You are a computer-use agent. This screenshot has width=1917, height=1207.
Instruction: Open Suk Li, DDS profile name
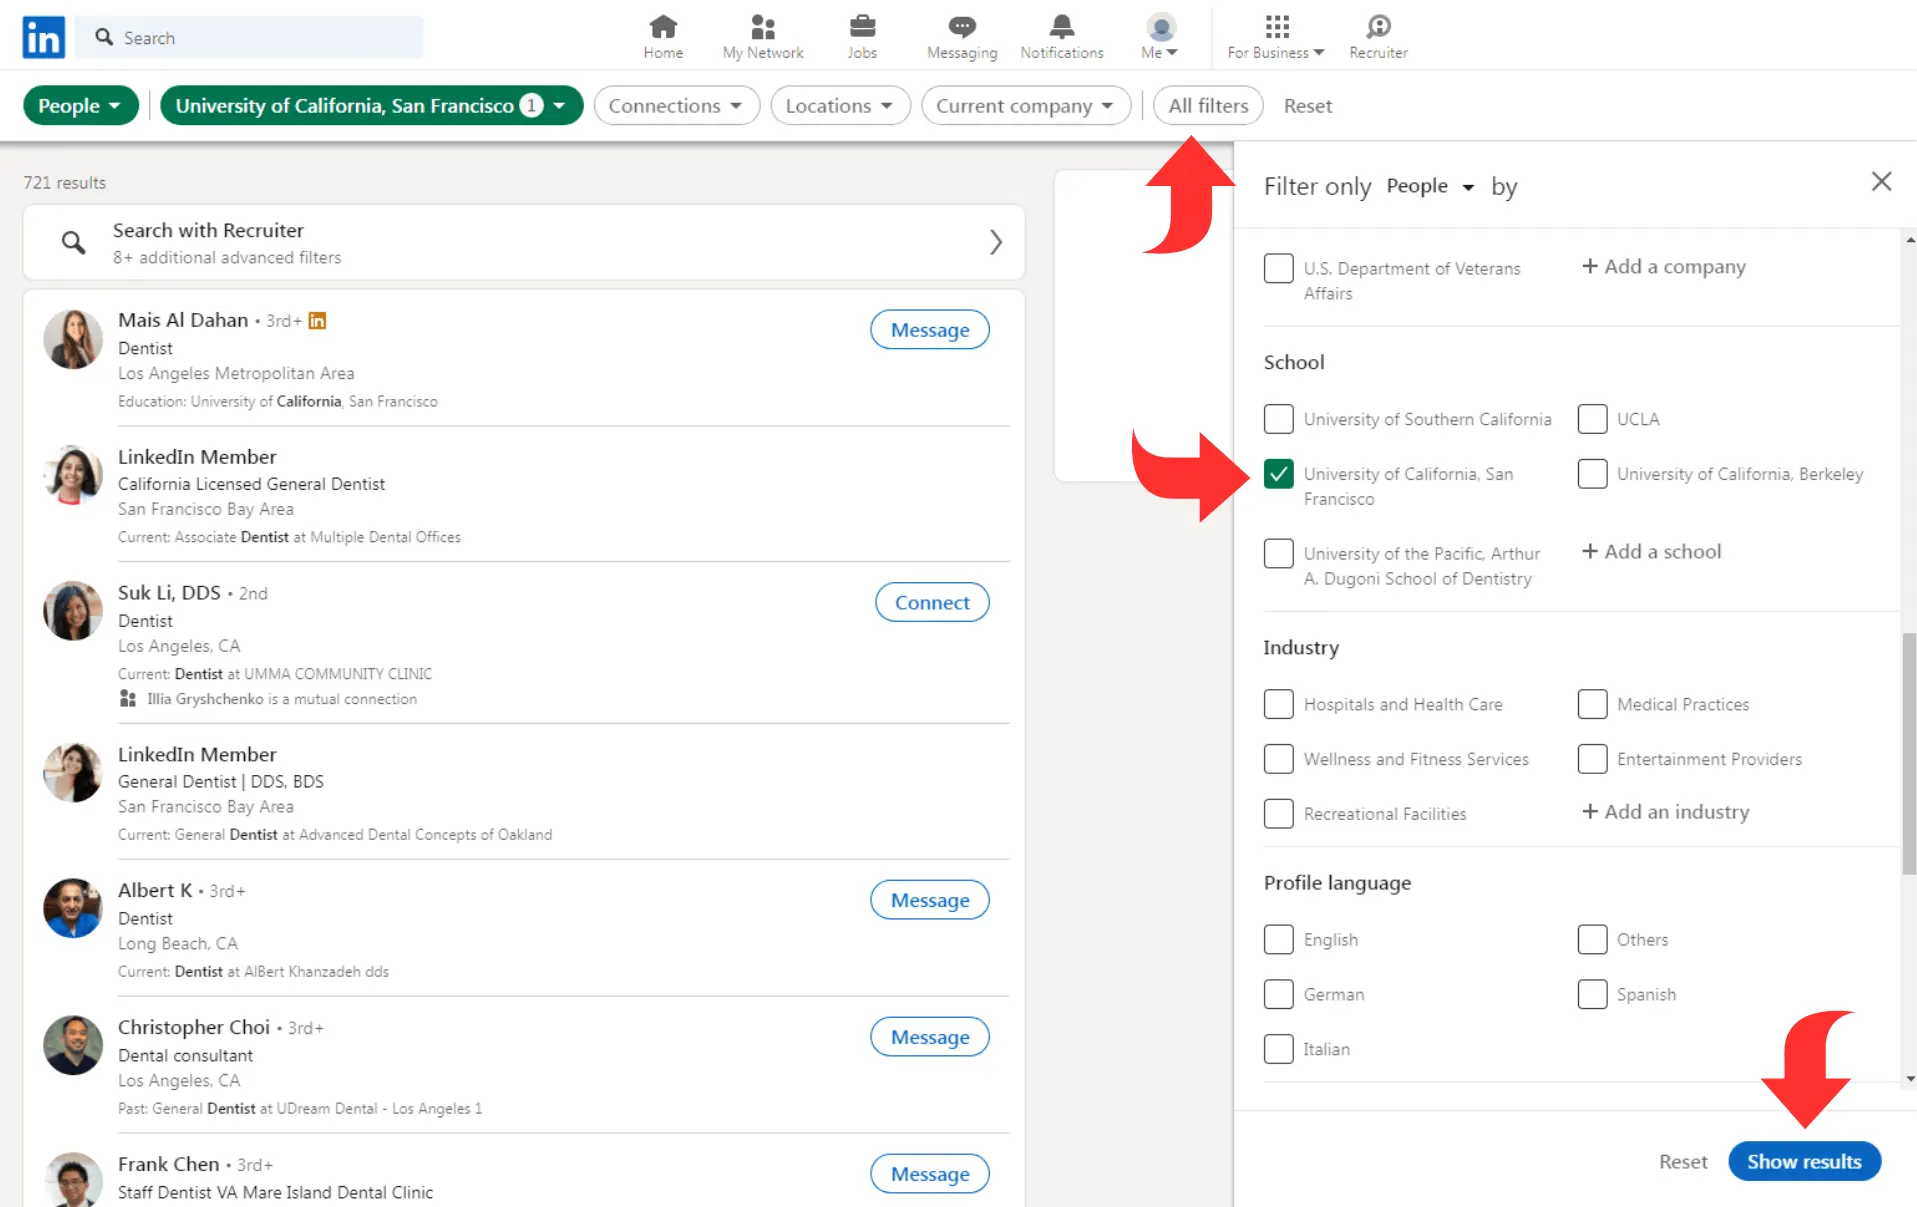(169, 592)
